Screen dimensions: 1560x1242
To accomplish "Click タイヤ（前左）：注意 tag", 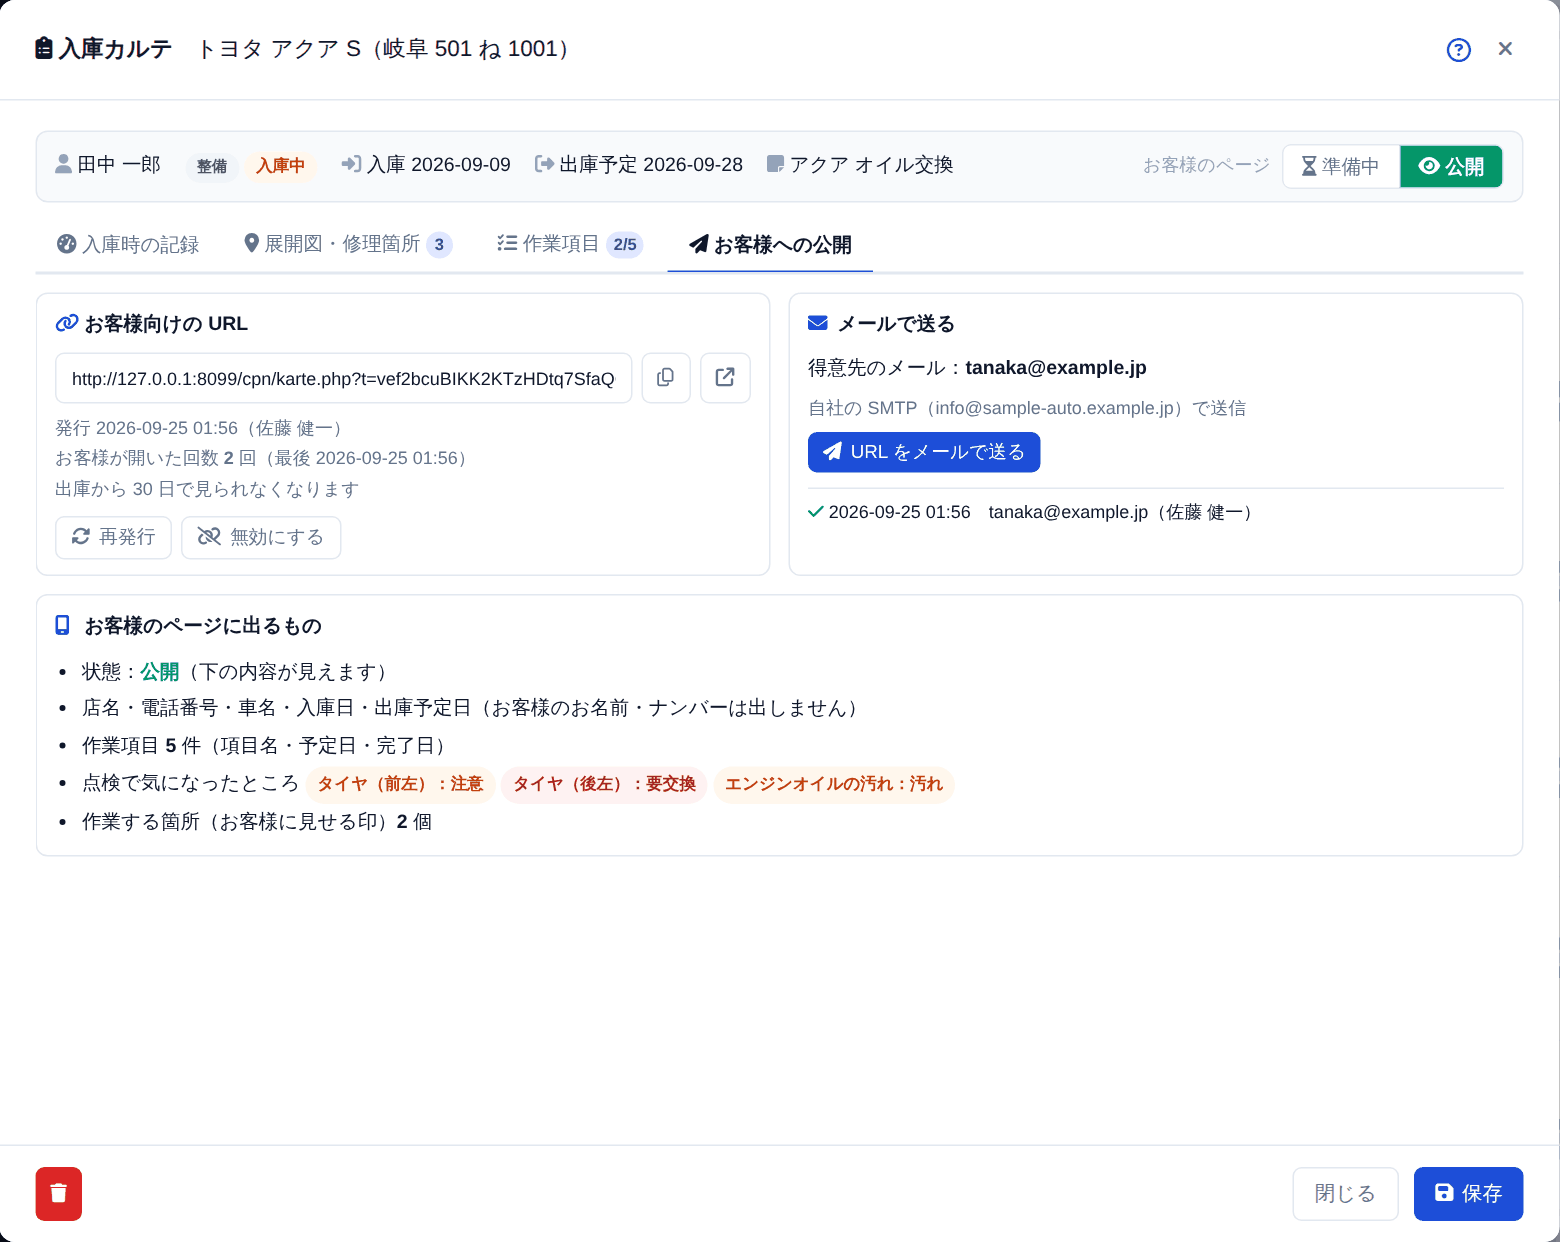I will pos(400,784).
